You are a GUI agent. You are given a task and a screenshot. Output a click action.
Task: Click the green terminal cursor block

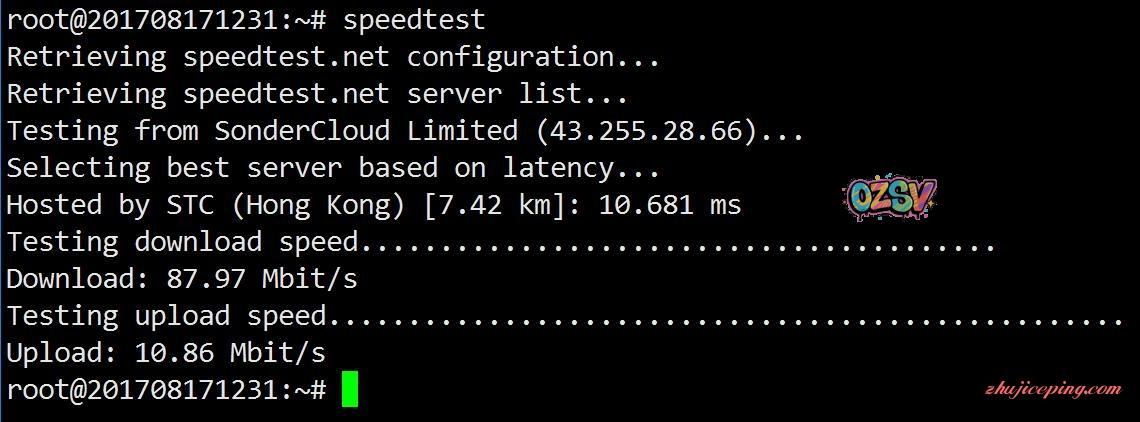(349, 389)
